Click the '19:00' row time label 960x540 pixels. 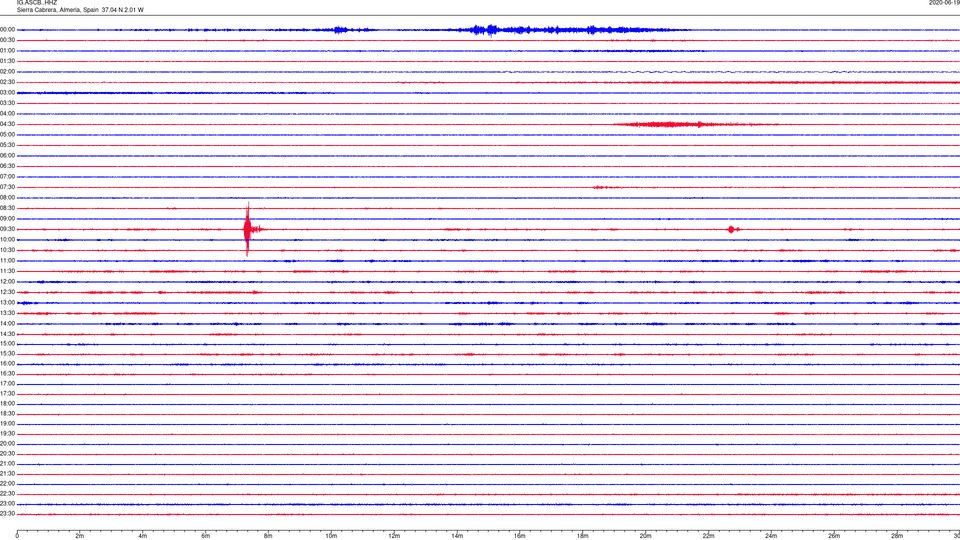(7, 424)
